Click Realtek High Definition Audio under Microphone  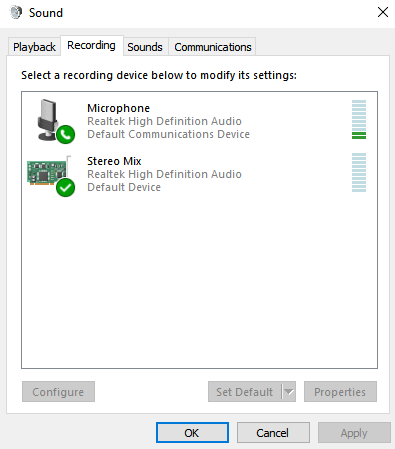[164, 121]
